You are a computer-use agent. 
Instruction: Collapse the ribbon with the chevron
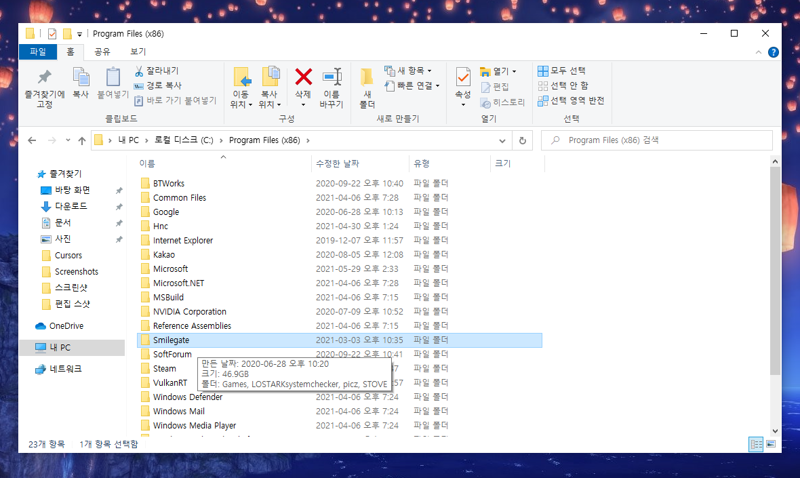759,53
